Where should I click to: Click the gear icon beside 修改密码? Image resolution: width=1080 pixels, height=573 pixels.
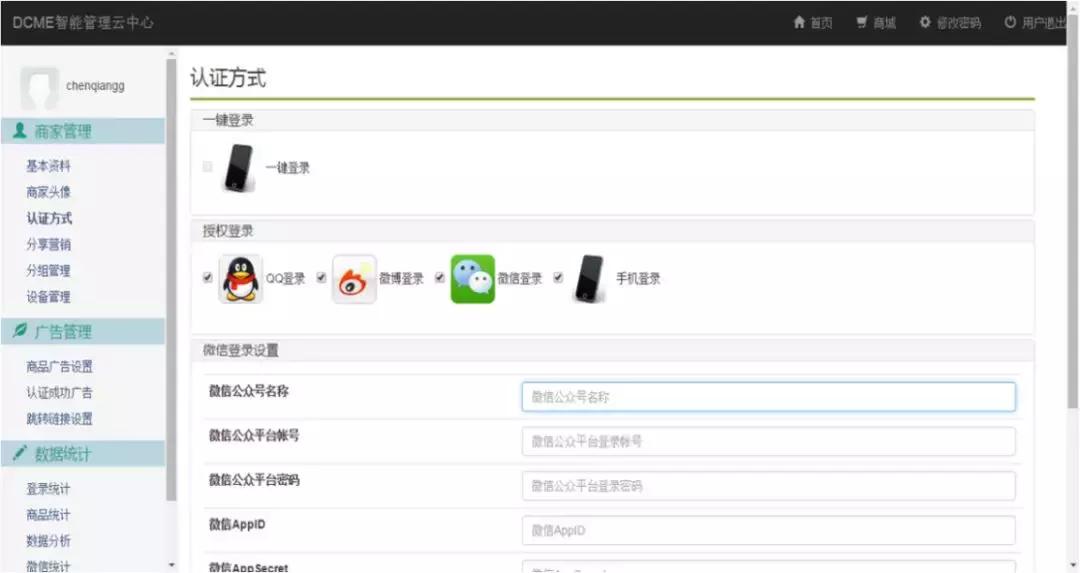925,22
